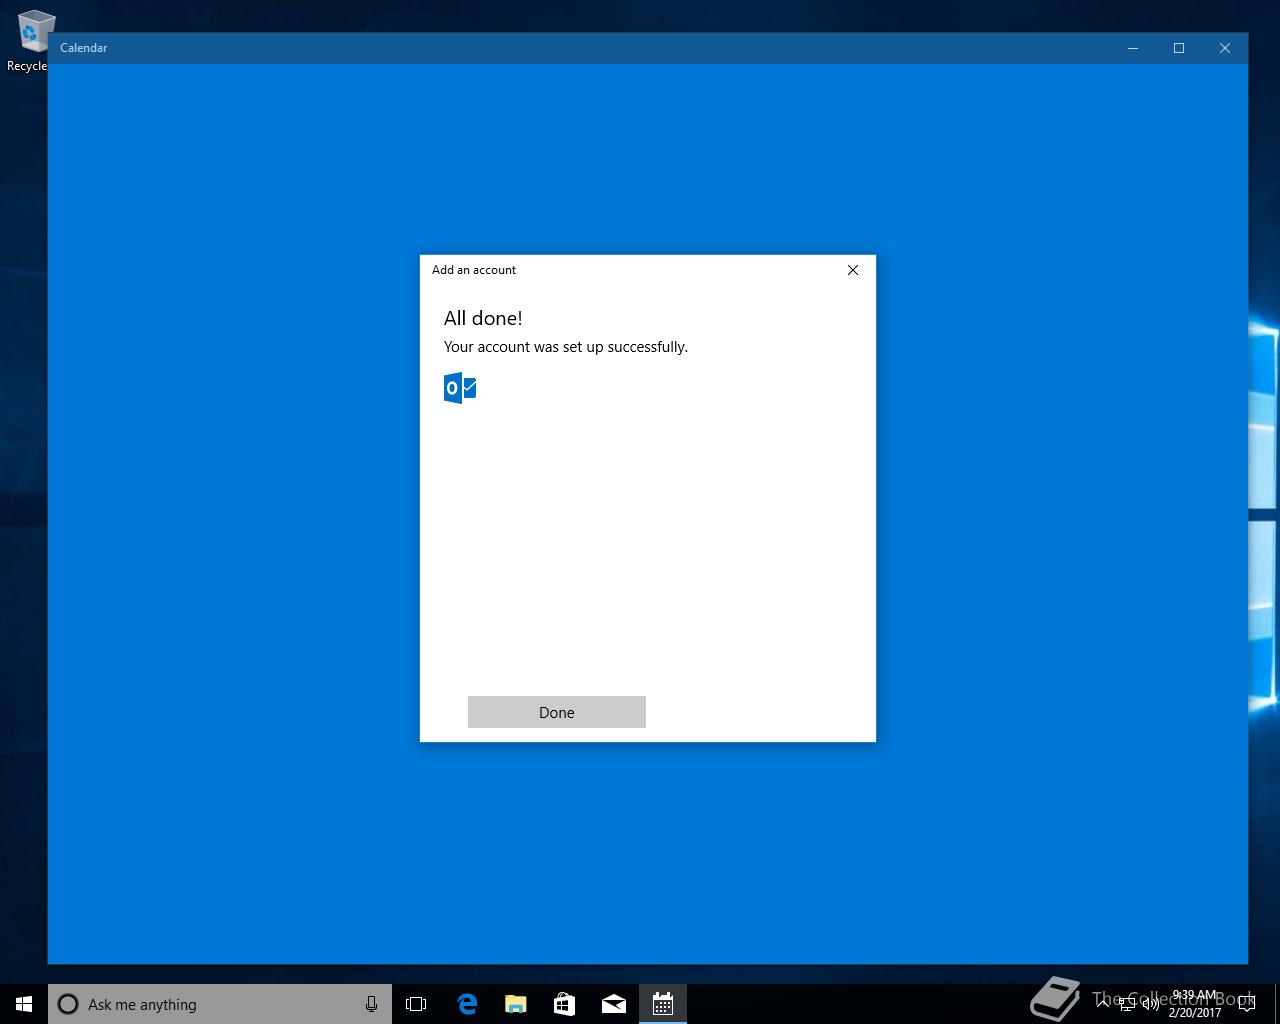
Task: Click the Outlook account icon
Action: tap(460, 388)
